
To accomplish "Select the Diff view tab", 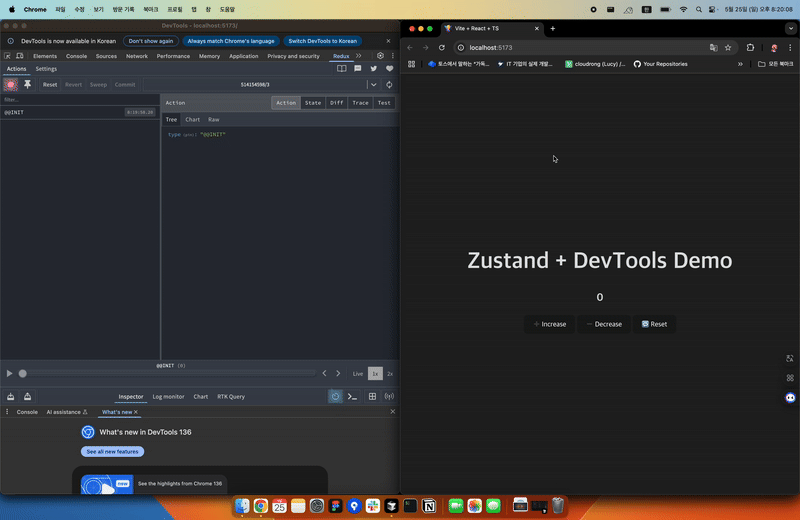I will [x=336, y=103].
